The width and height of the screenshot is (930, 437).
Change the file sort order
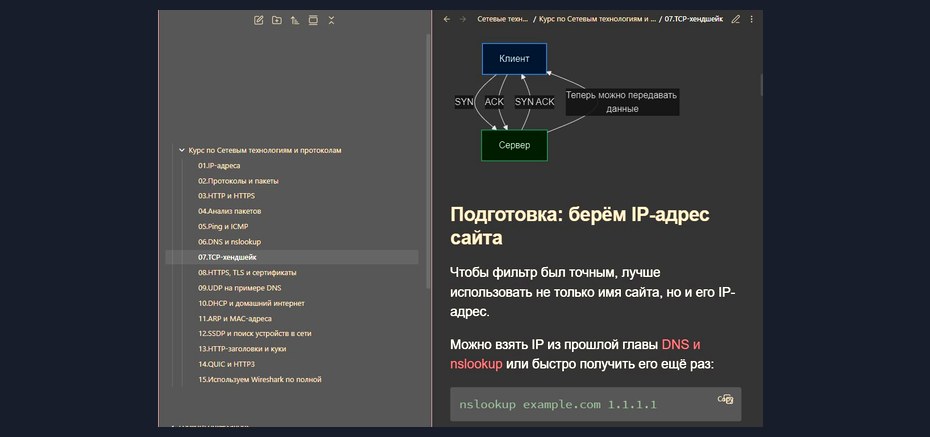click(295, 20)
